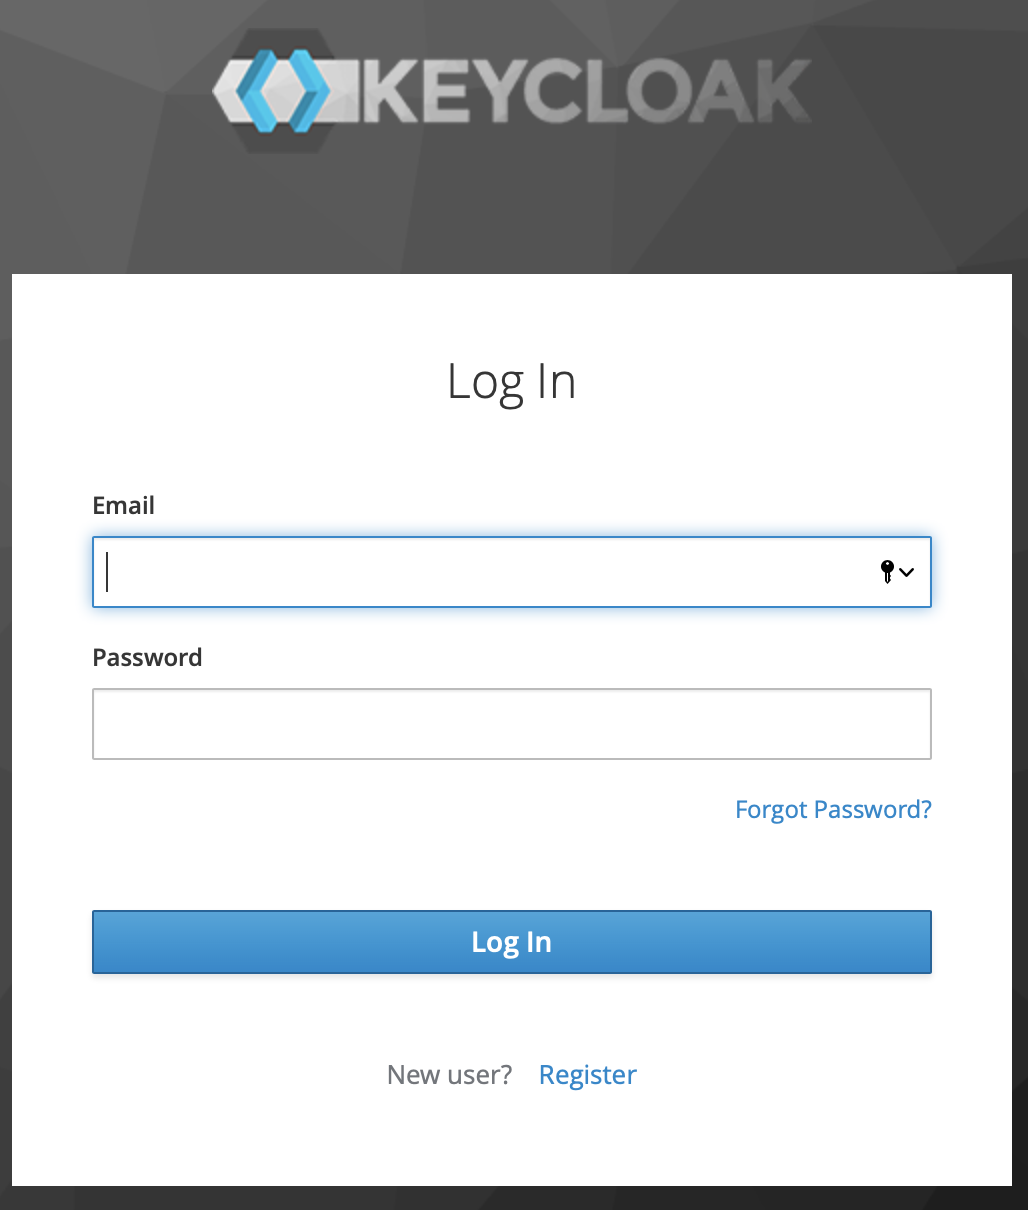Click the blank space between Forgot Password and Log In button
Image resolution: width=1028 pixels, height=1210 pixels.
point(512,868)
